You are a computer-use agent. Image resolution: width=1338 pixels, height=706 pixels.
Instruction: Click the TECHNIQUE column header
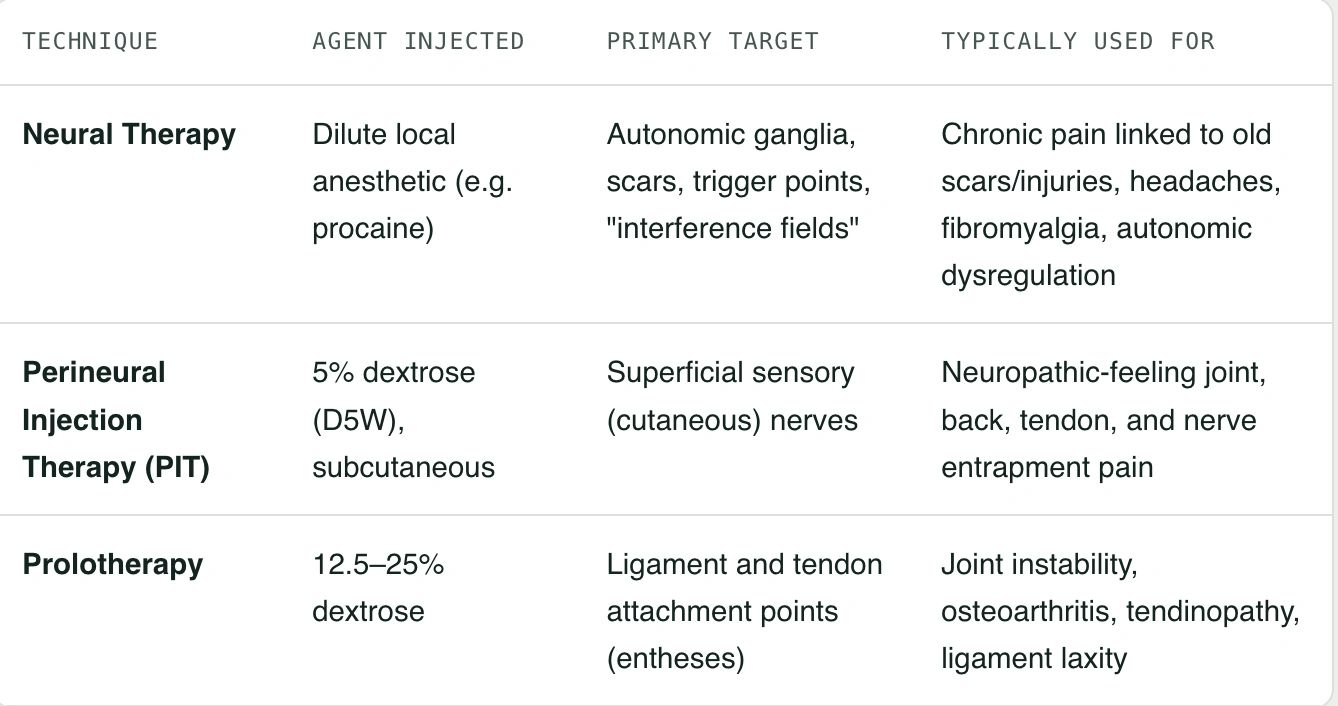point(90,41)
